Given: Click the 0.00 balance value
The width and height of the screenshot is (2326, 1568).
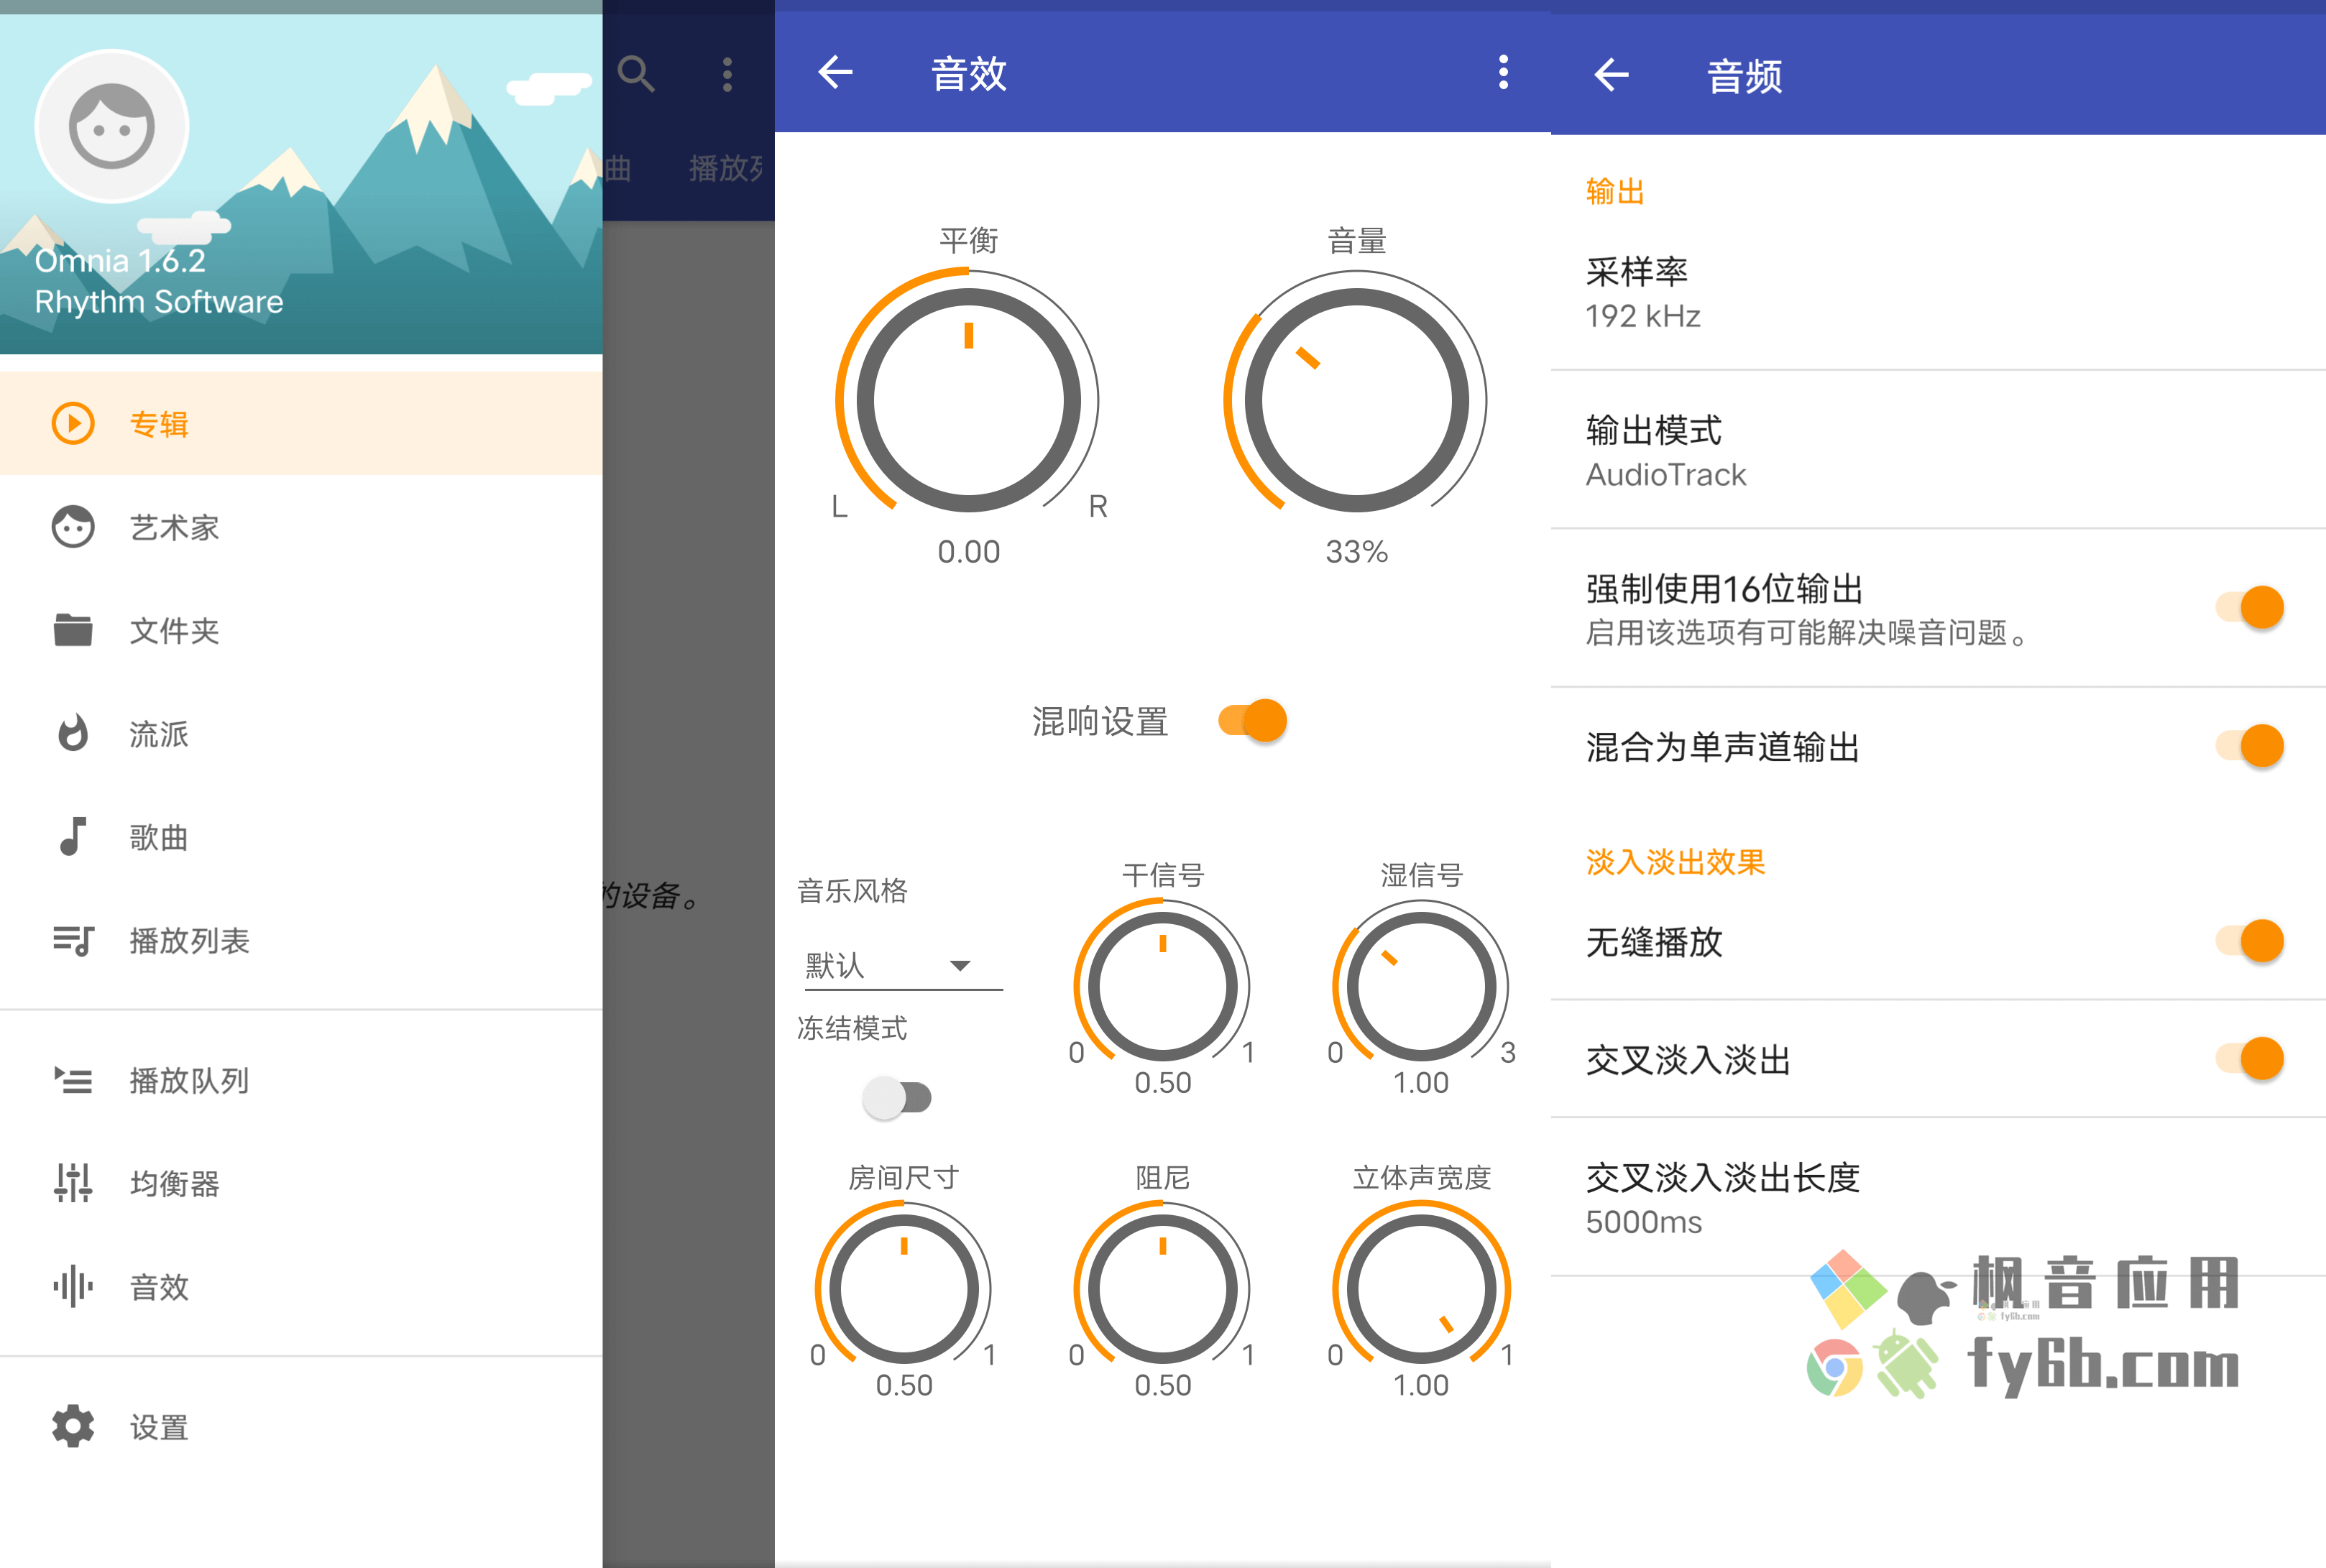Looking at the screenshot, I should [968, 551].
